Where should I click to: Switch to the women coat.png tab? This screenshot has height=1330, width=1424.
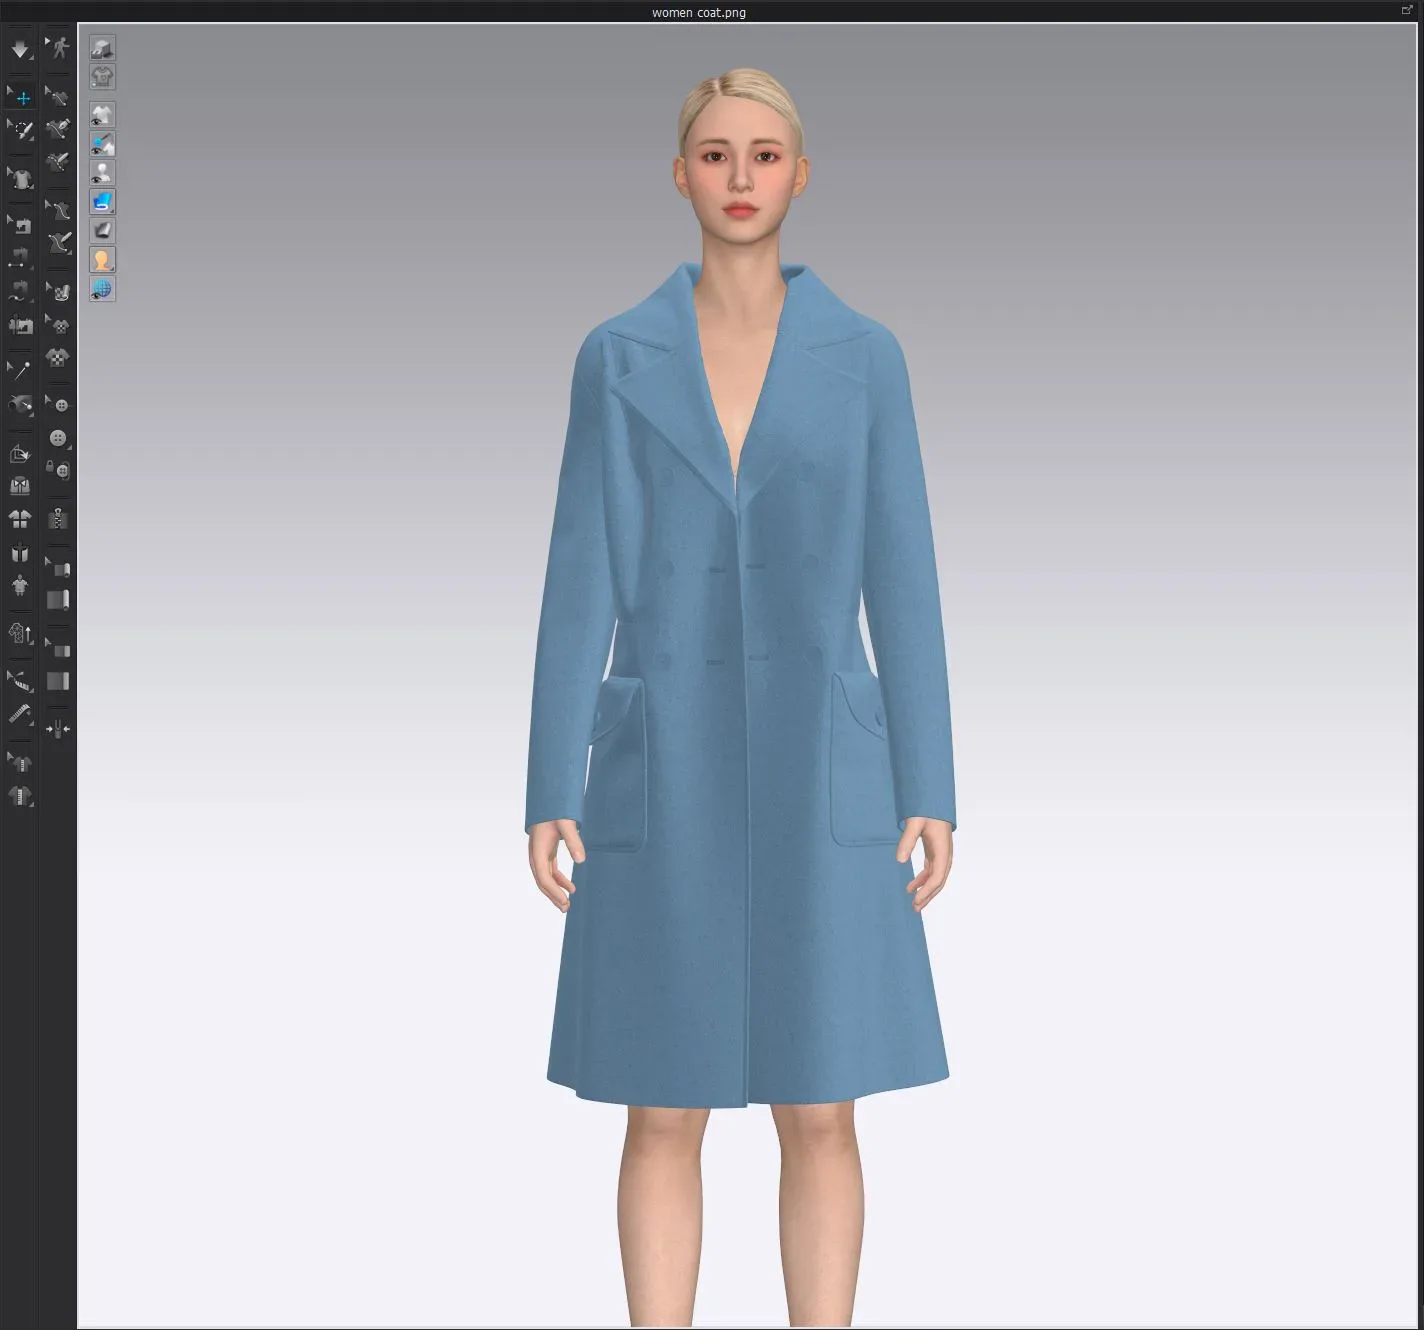[697, 12]
